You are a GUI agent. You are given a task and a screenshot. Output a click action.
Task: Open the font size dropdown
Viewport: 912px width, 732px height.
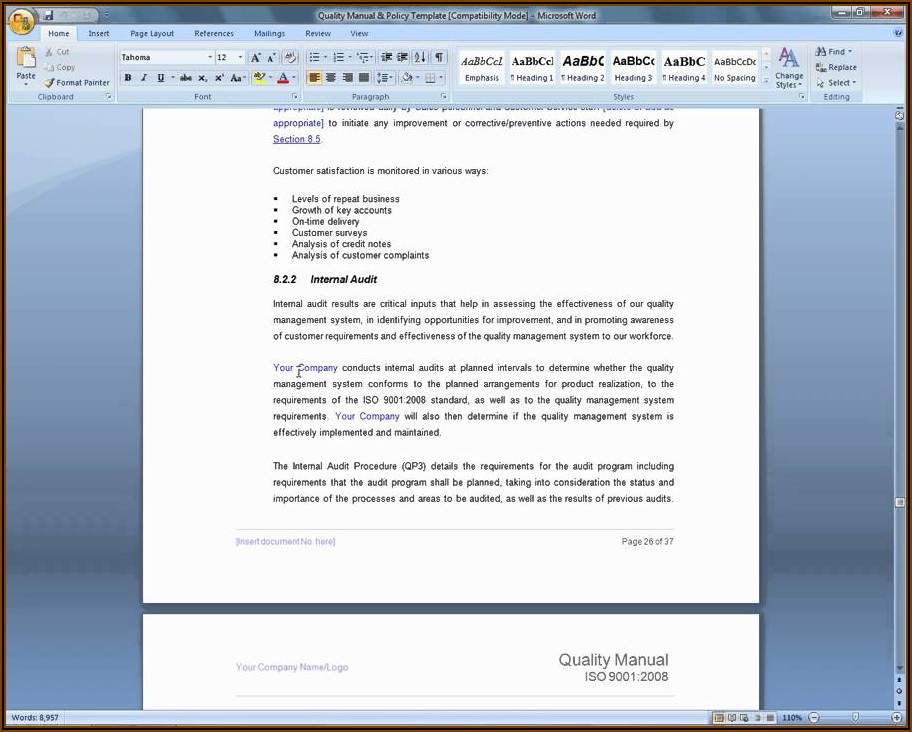point(241,58)
